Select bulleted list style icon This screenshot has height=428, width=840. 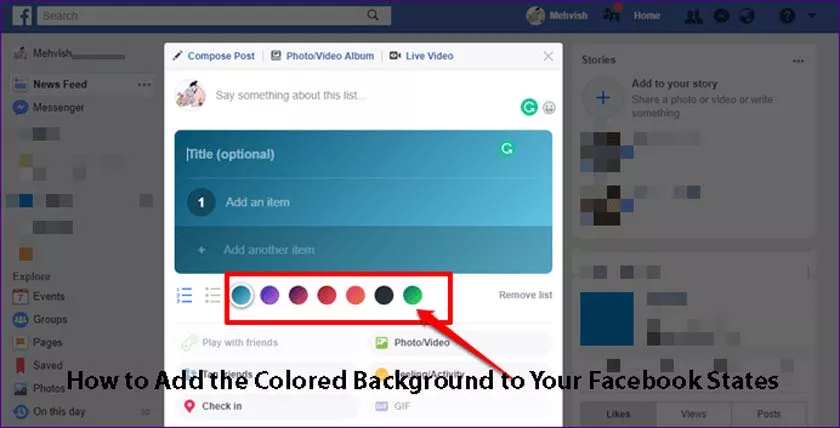pyautogui.click(x=213, y=295)
